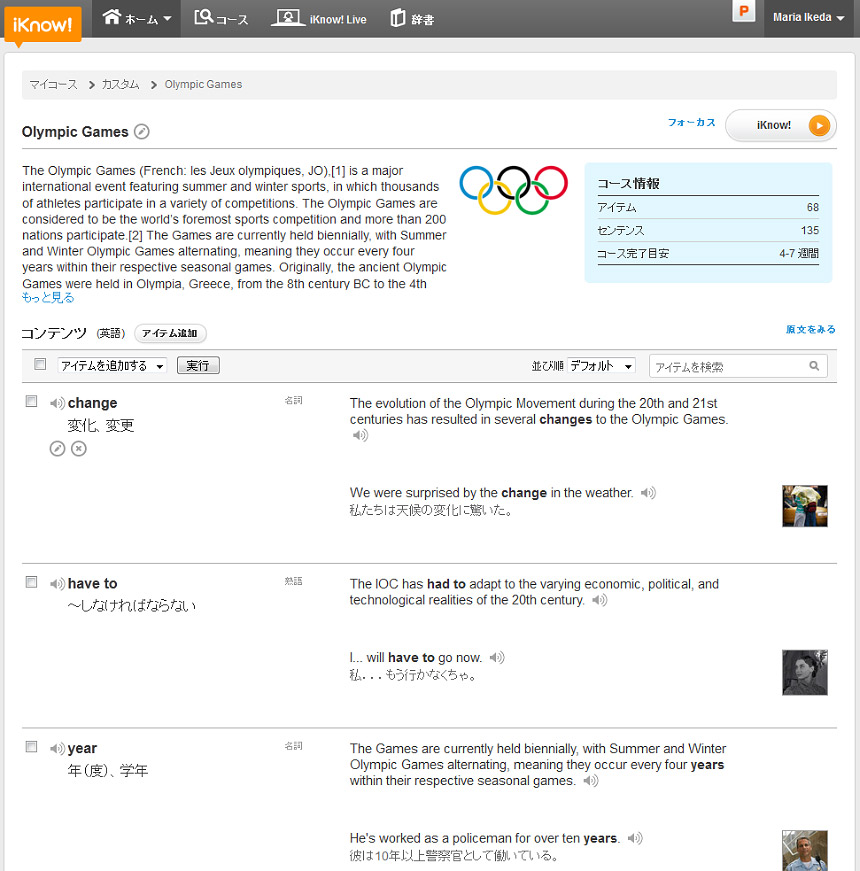Open the weather sentence thumbnail image

click(805, 506)
